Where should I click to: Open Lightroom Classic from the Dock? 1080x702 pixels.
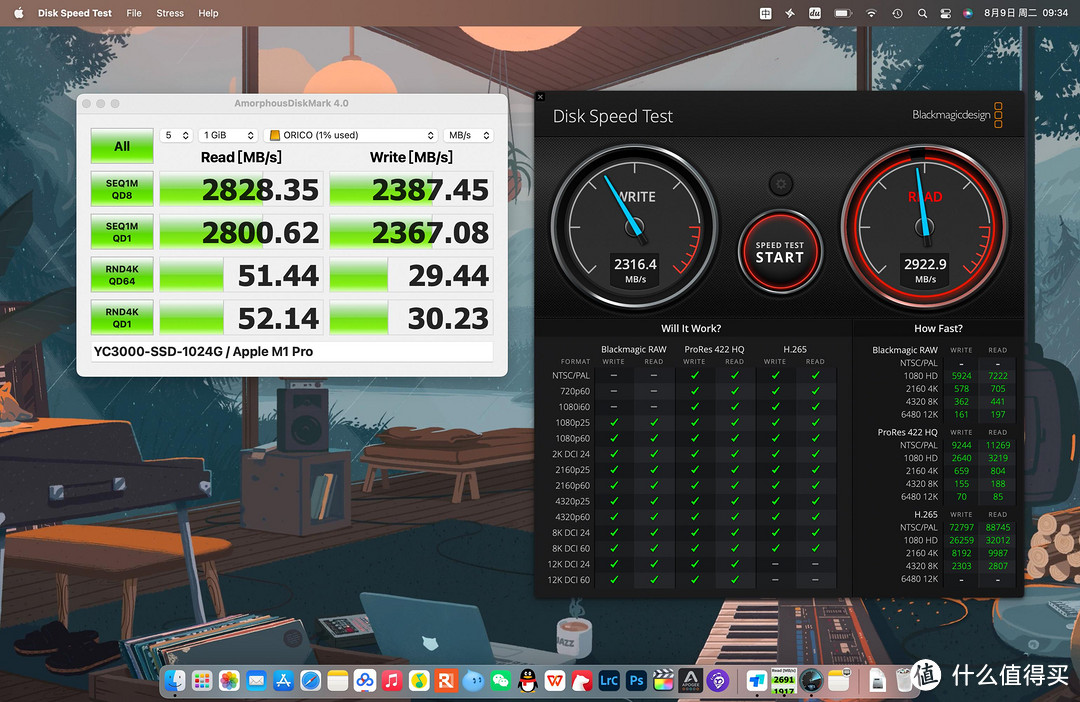click(609, 681)
